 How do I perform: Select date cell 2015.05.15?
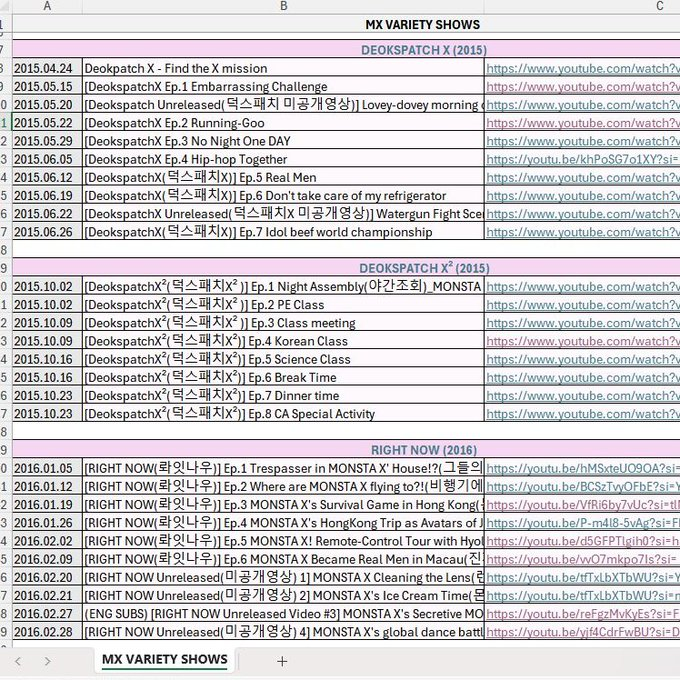pyautogui.click(x=47, y=87)
